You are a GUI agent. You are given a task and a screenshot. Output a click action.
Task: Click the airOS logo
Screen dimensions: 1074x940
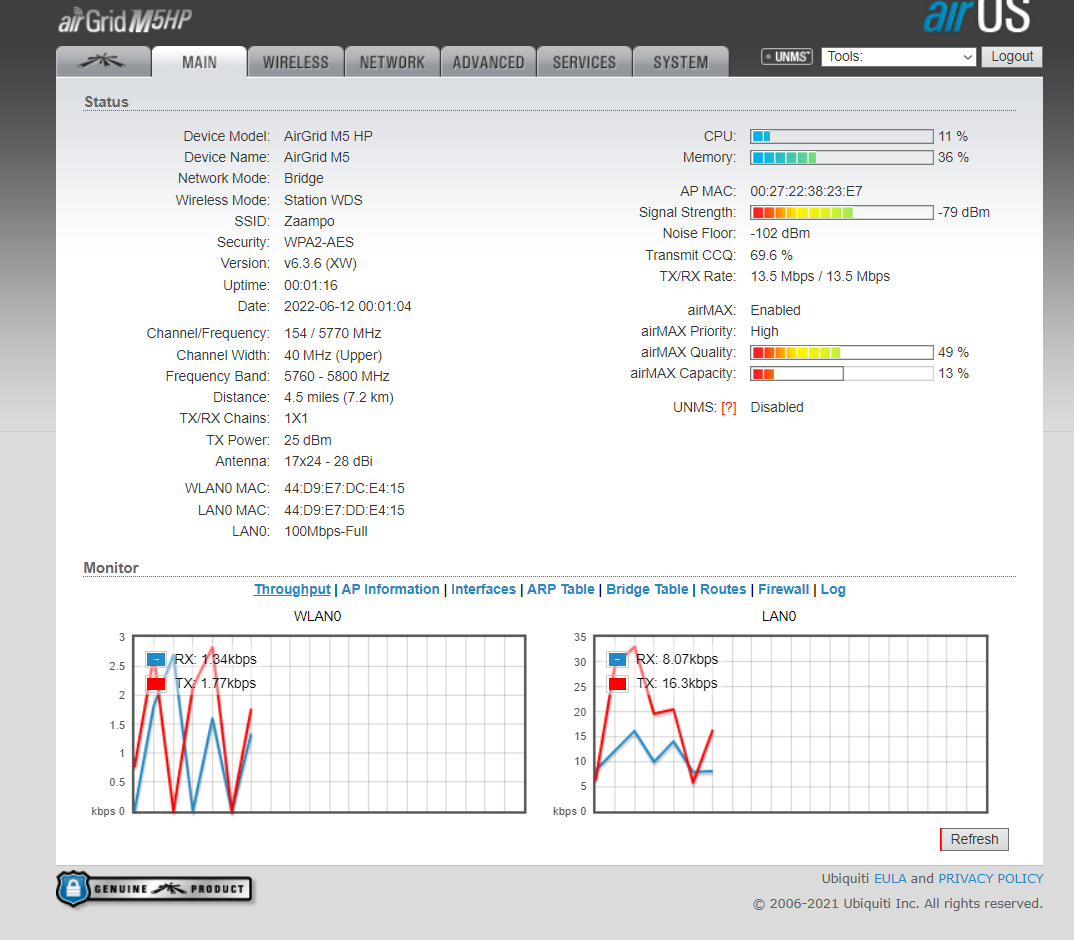[x=977, y=16]
